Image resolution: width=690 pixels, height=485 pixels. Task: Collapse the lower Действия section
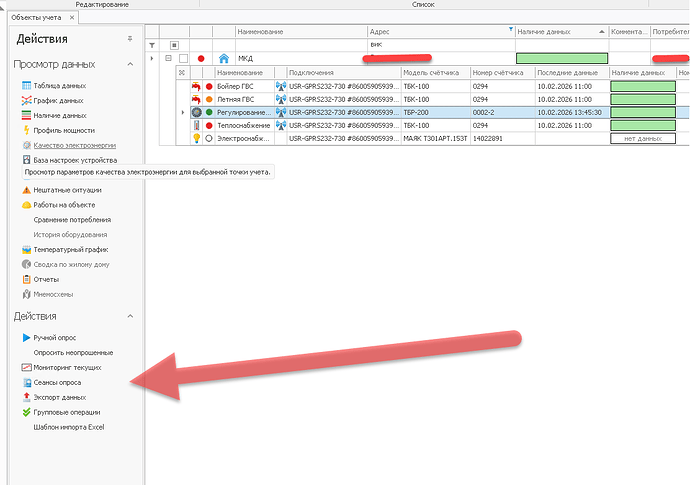(x=131, y=317)
